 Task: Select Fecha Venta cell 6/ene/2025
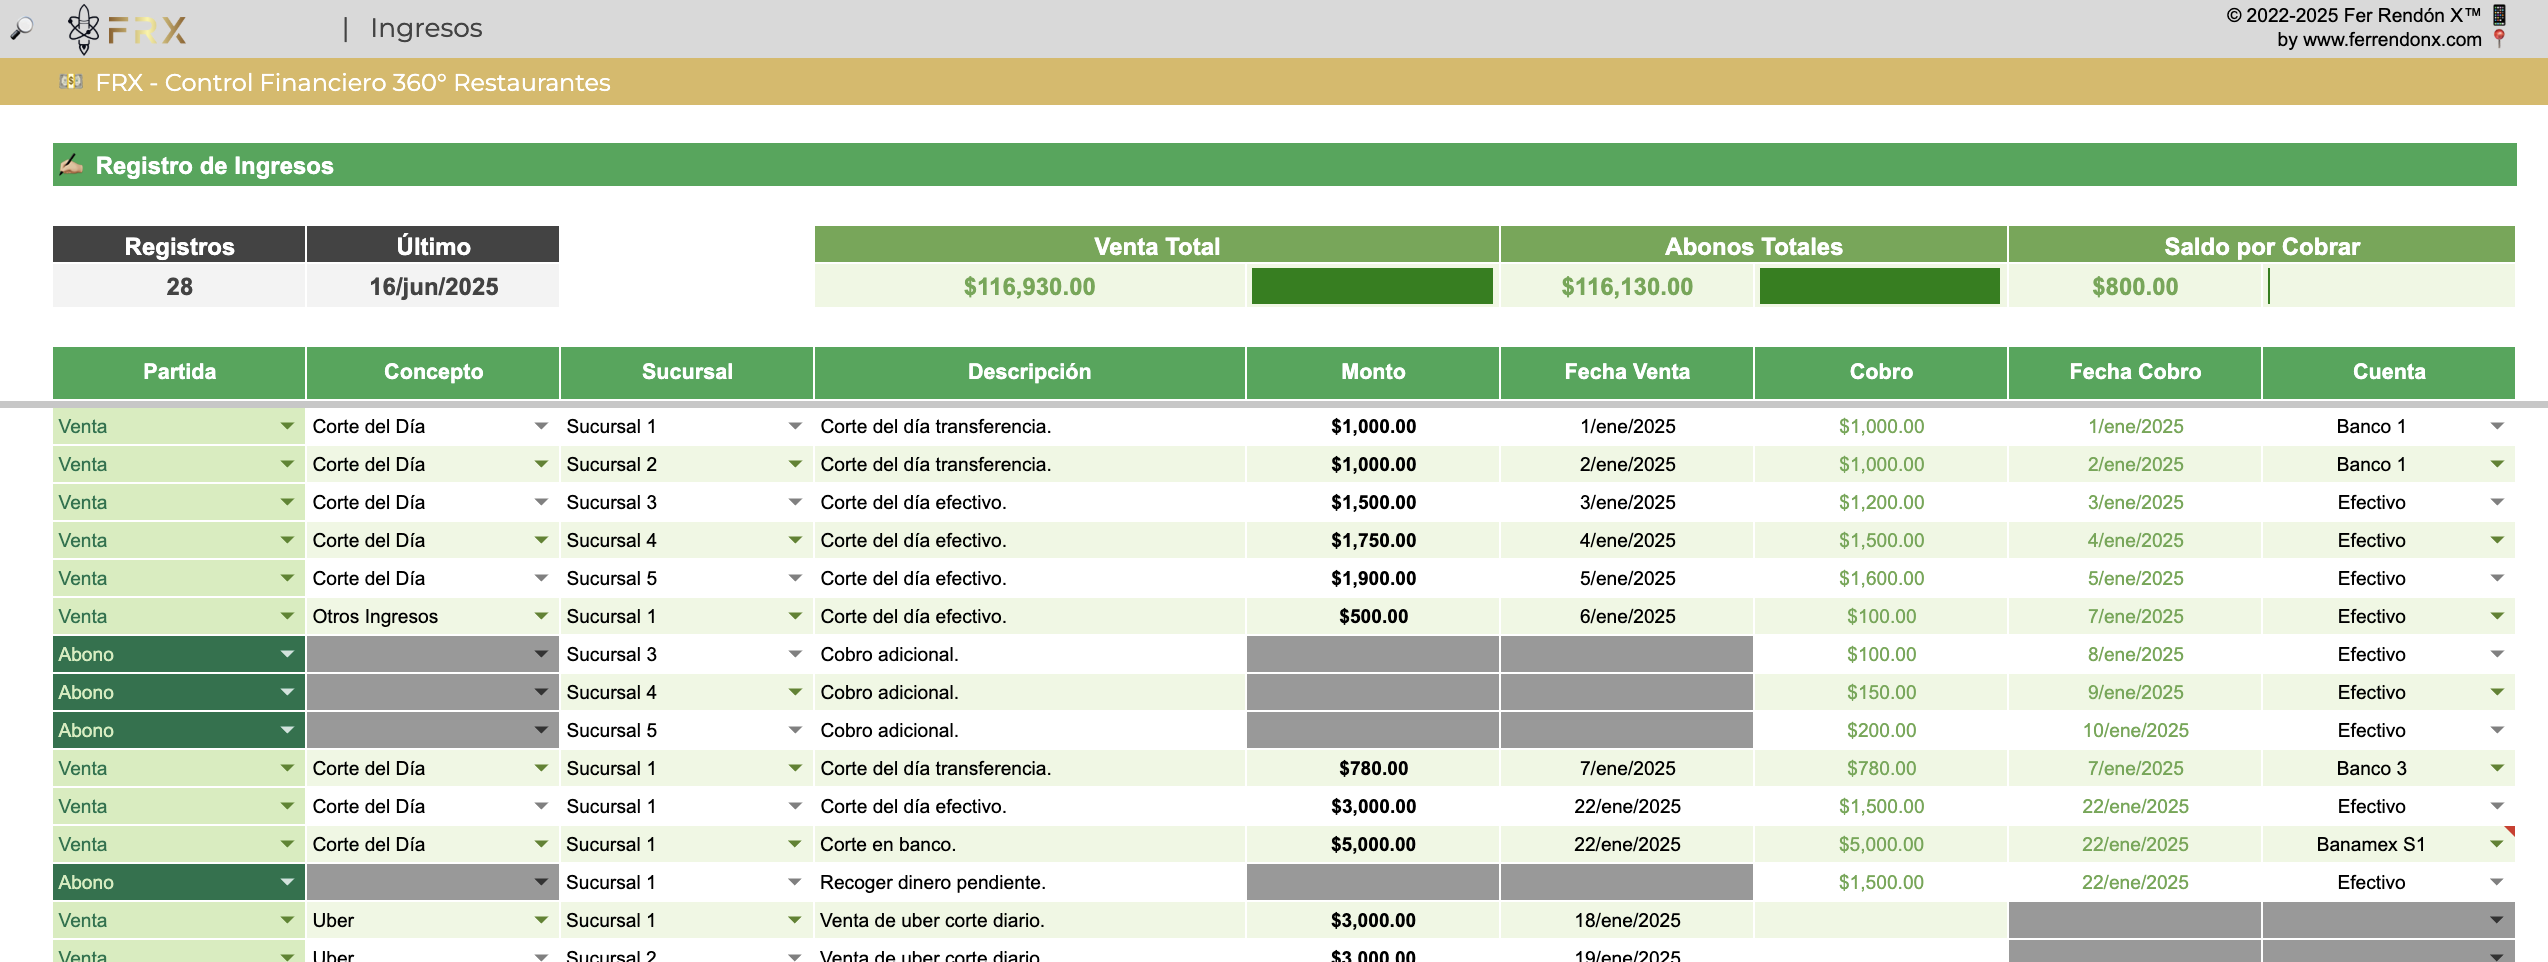1627,616
